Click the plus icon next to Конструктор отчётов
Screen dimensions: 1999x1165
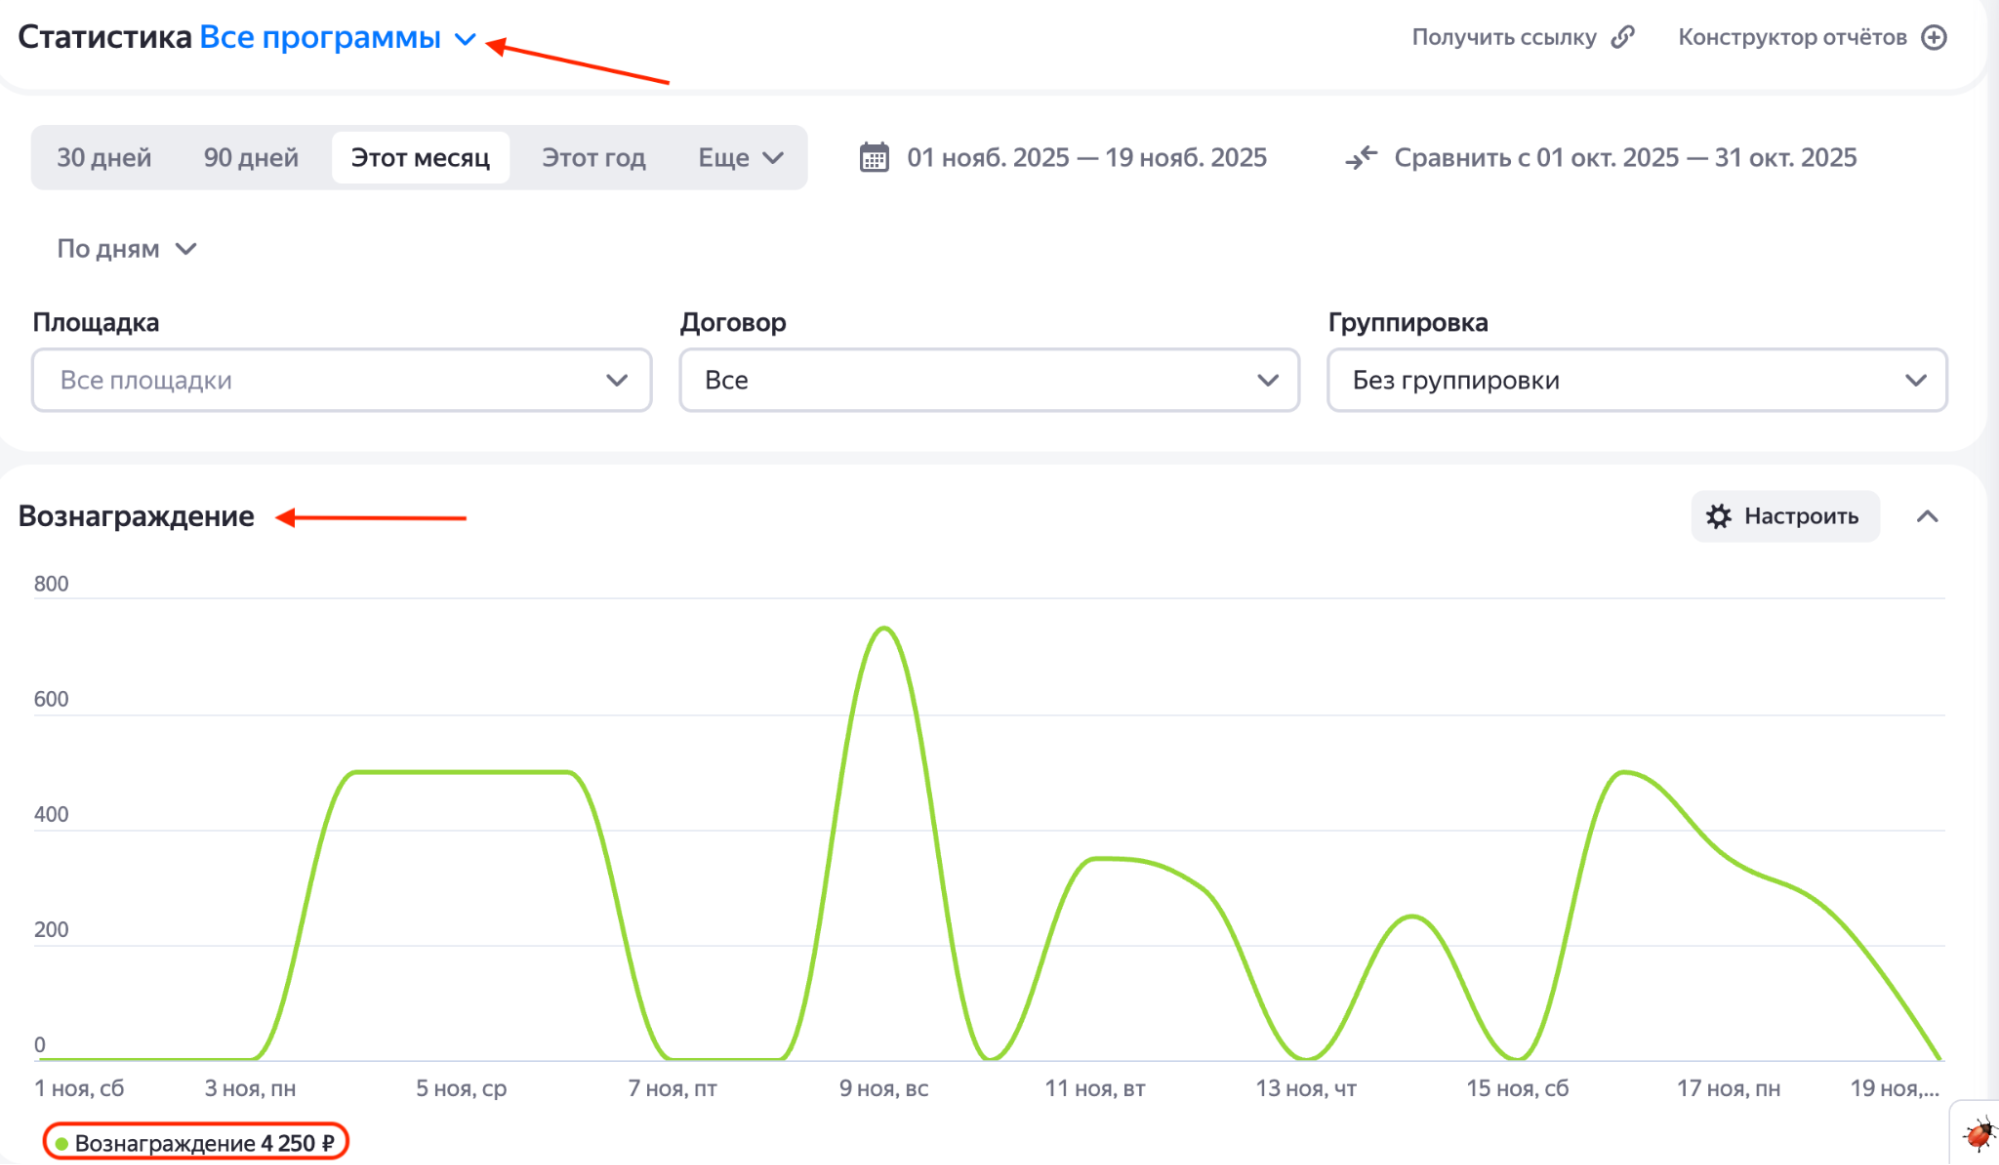click(1935, 37)
